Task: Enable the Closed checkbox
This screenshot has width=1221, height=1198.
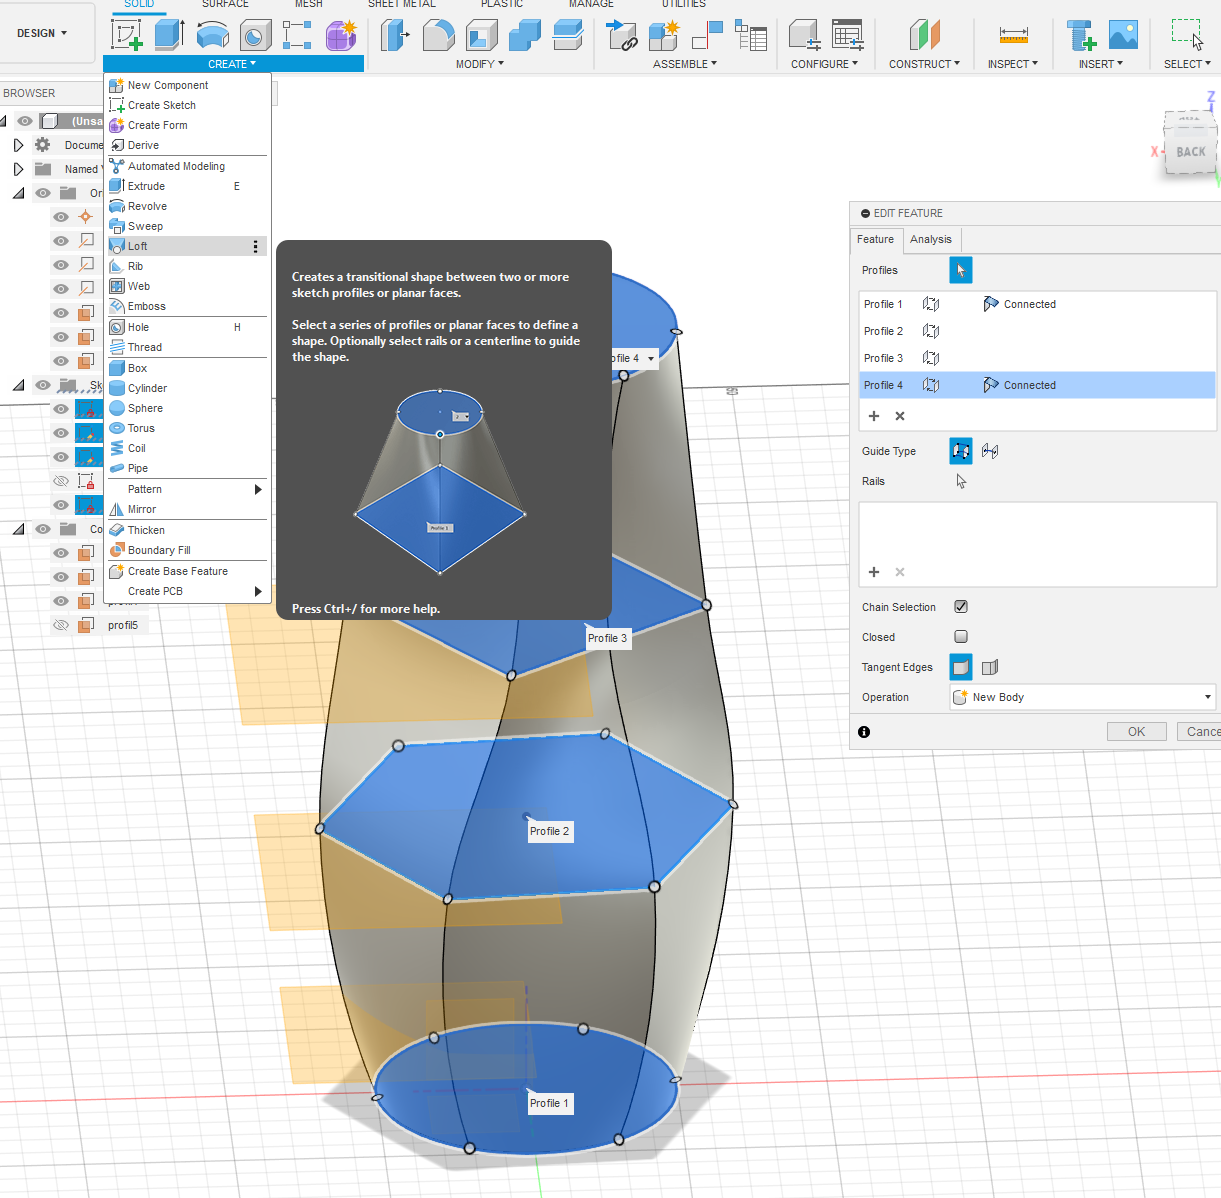Action: click(961, 637)
